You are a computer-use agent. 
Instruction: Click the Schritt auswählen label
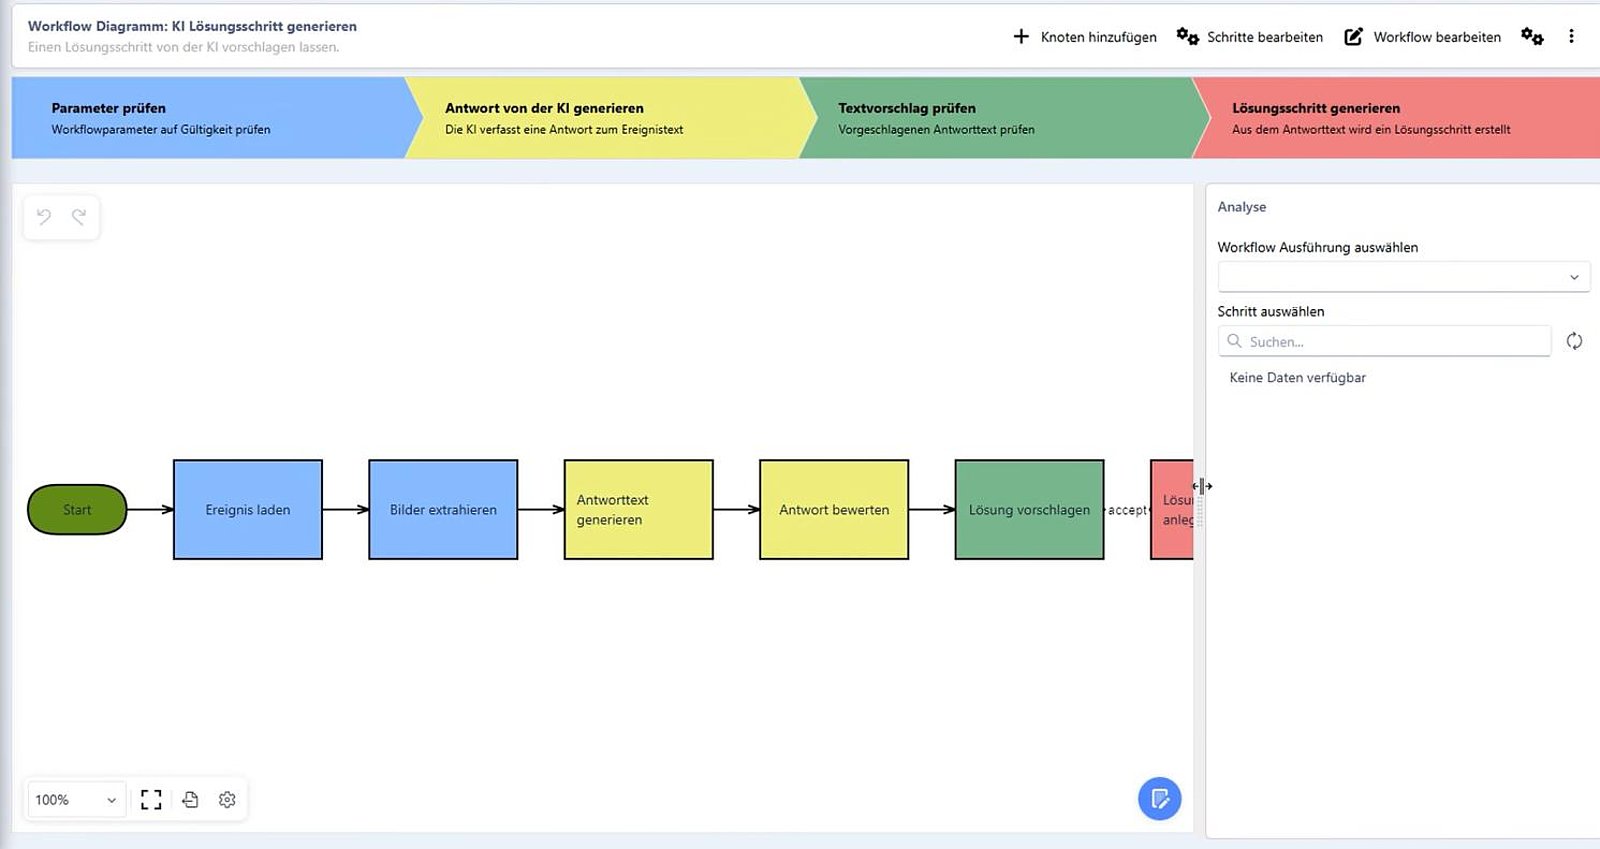[x=1271, y=312]
